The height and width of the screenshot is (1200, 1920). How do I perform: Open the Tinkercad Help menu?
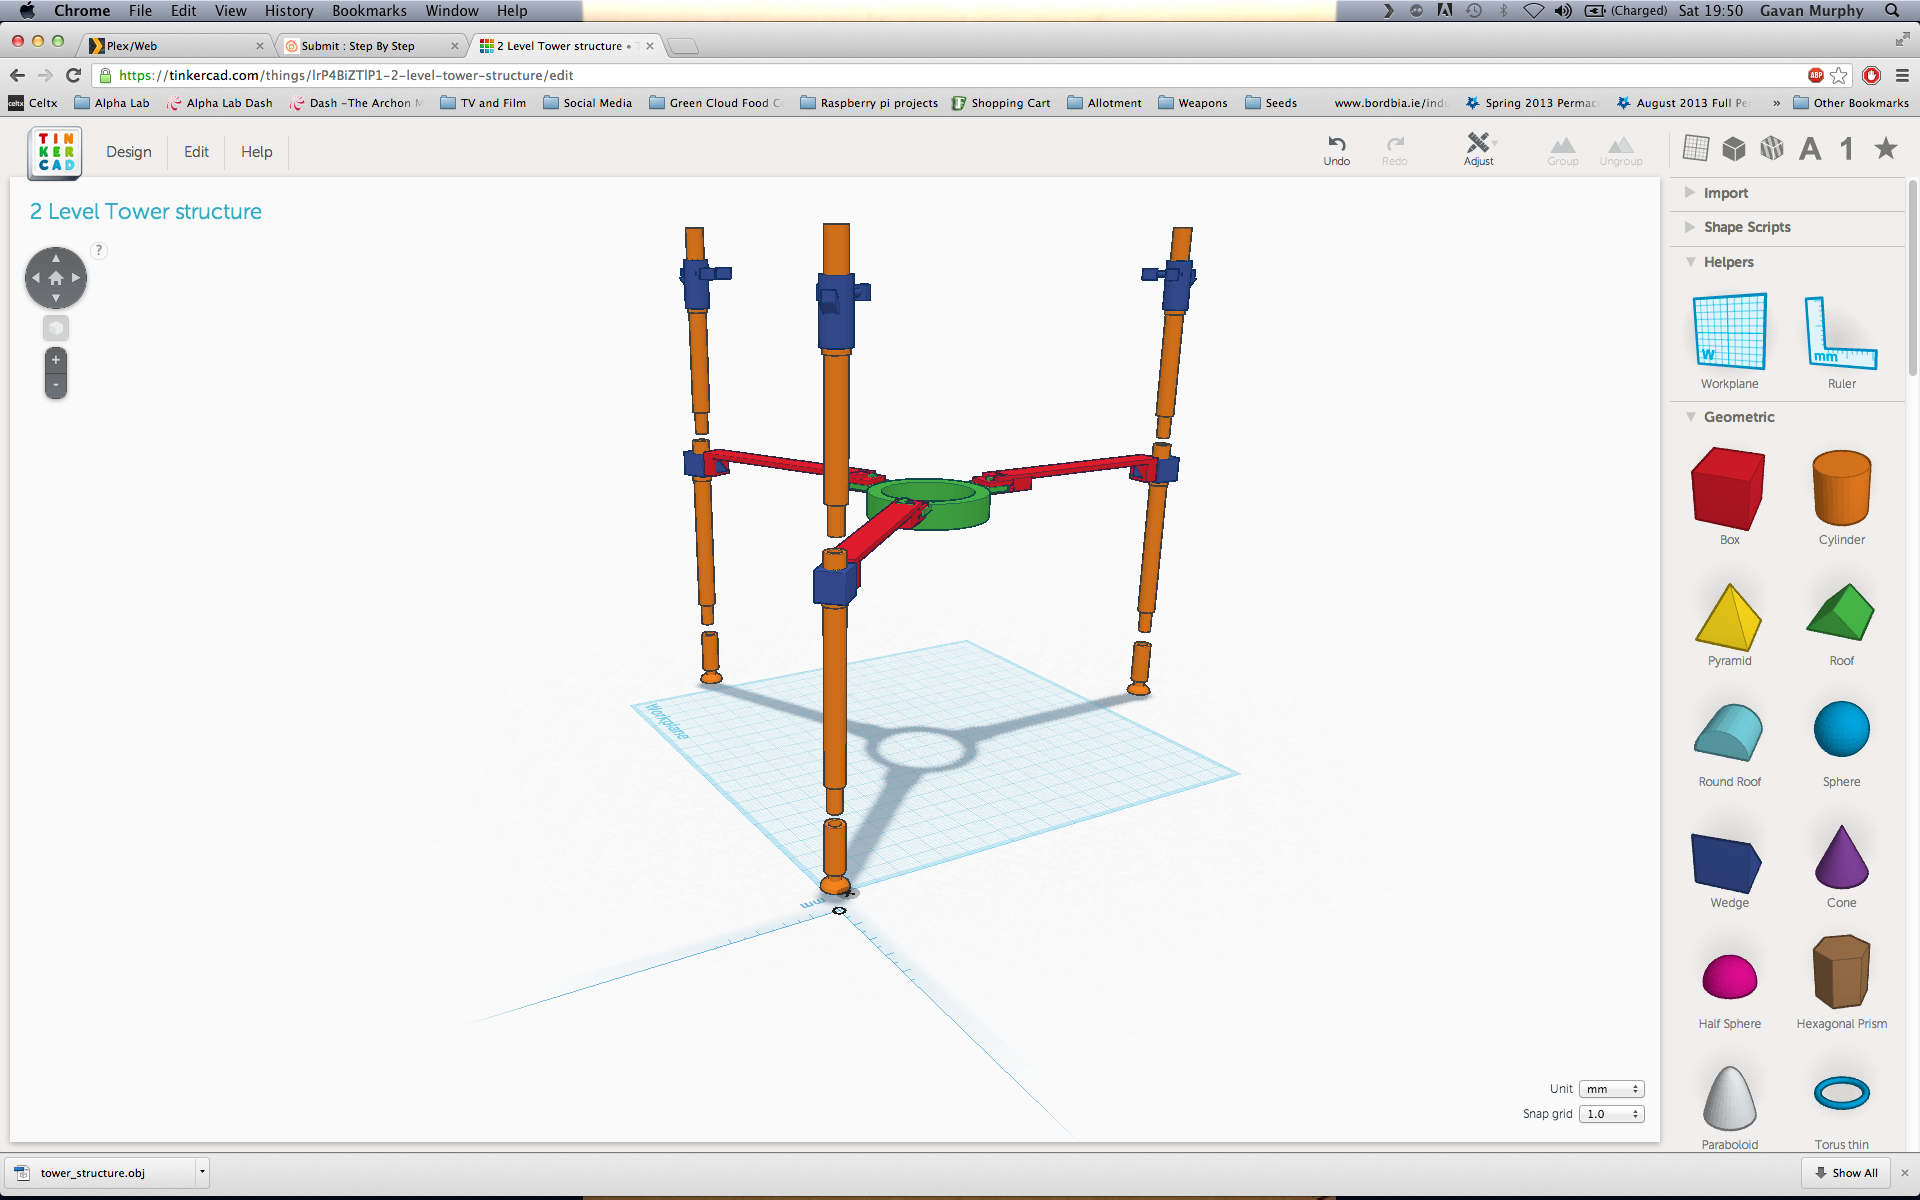point(256,152)
